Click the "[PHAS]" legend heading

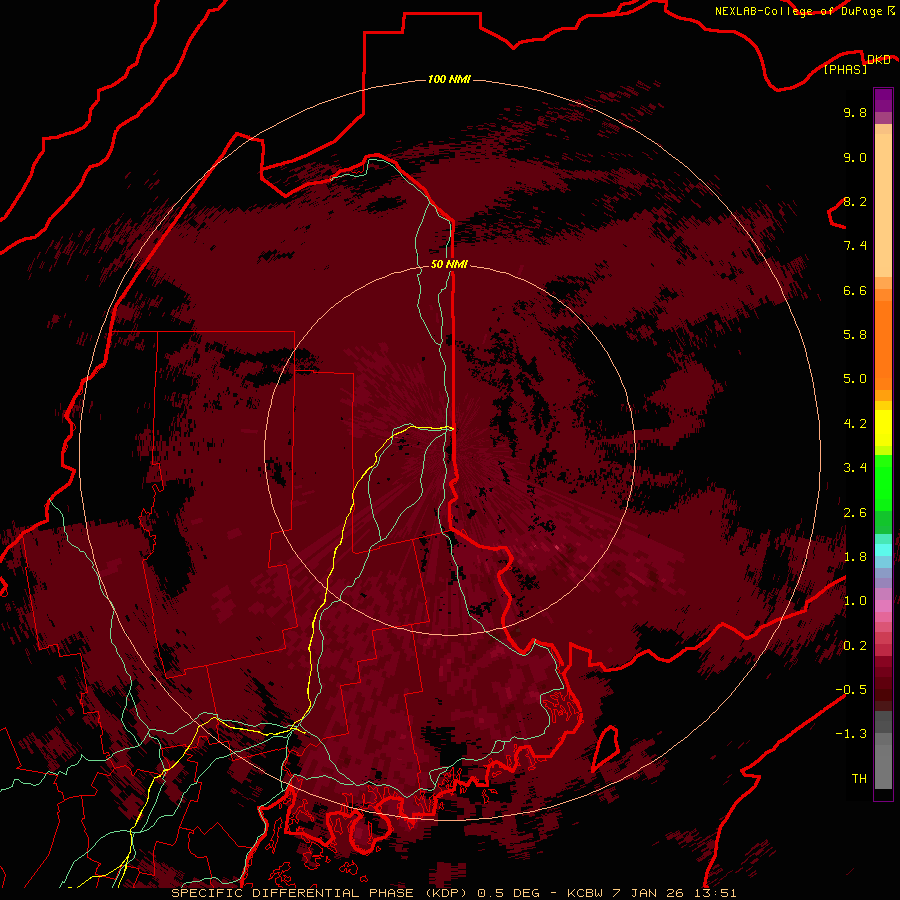click(845, 69)
